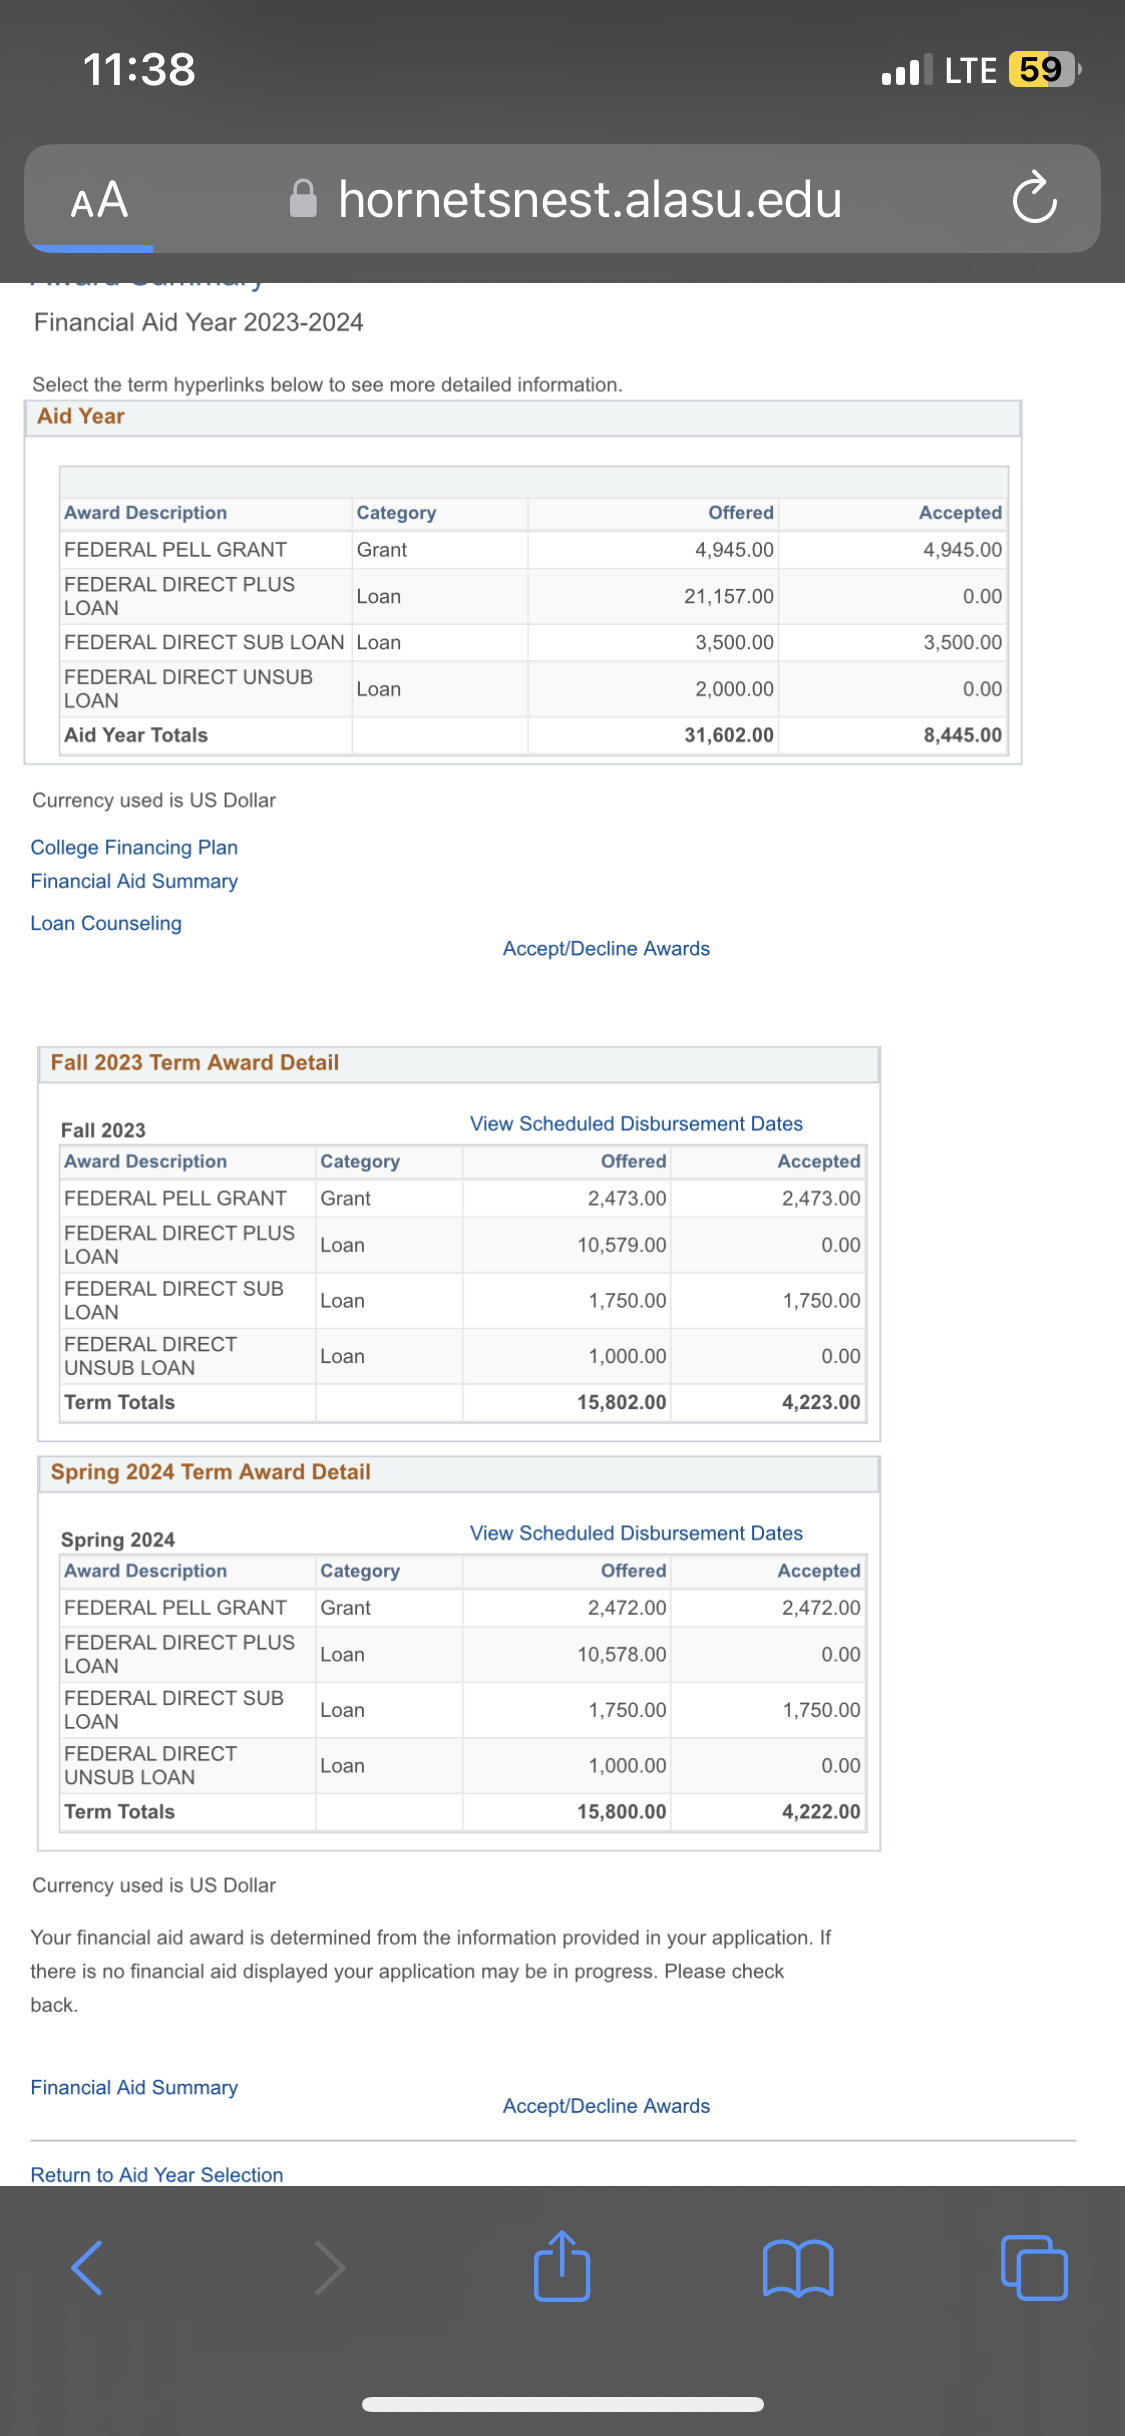
Task: Tap the battery indicator showing 59
Action: point(1046,69)
